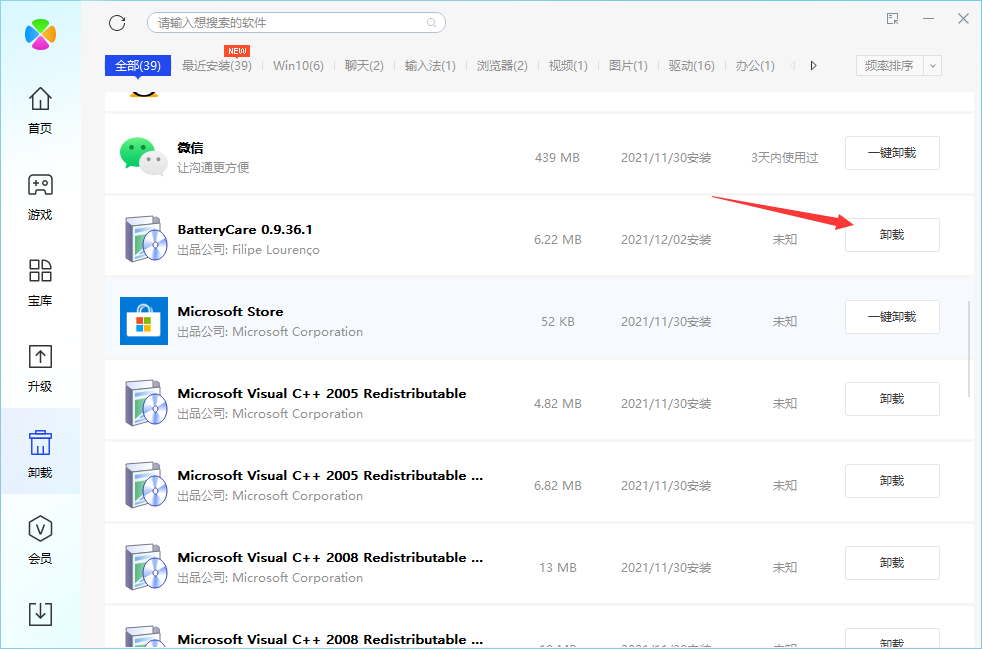Switch to Win10(6) tab
982x649 pixels.
coord(298,66)
